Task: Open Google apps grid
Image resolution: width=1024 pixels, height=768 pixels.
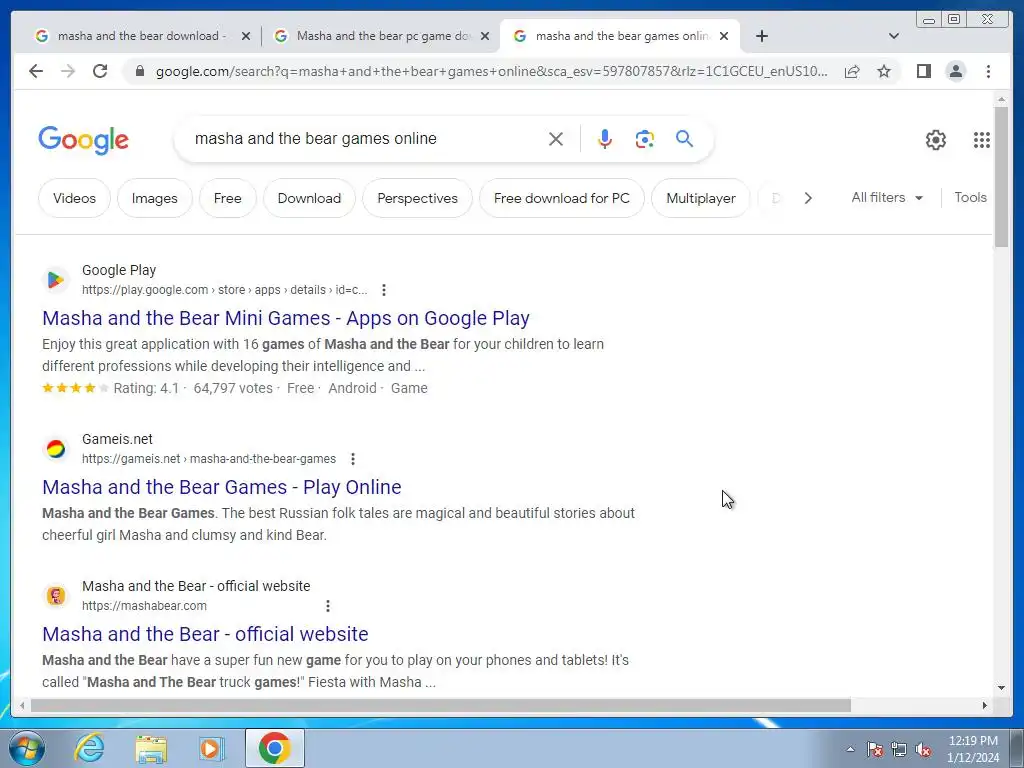Action: pos(982,140)
